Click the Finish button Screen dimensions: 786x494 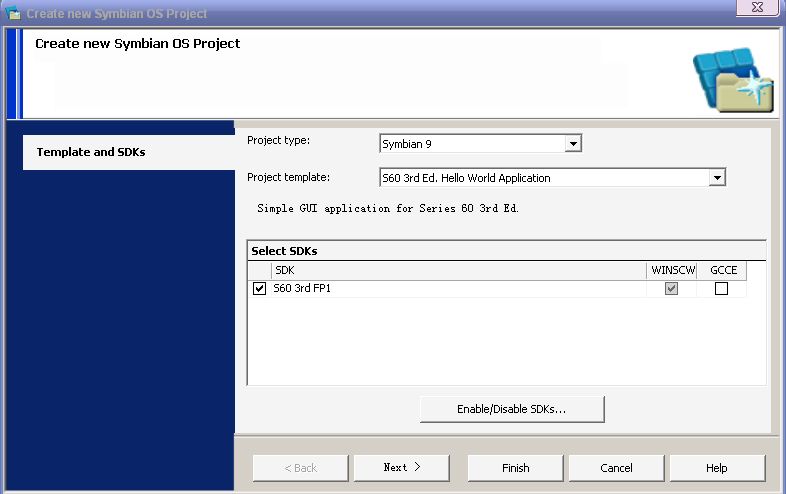click(x=515, y=468)
